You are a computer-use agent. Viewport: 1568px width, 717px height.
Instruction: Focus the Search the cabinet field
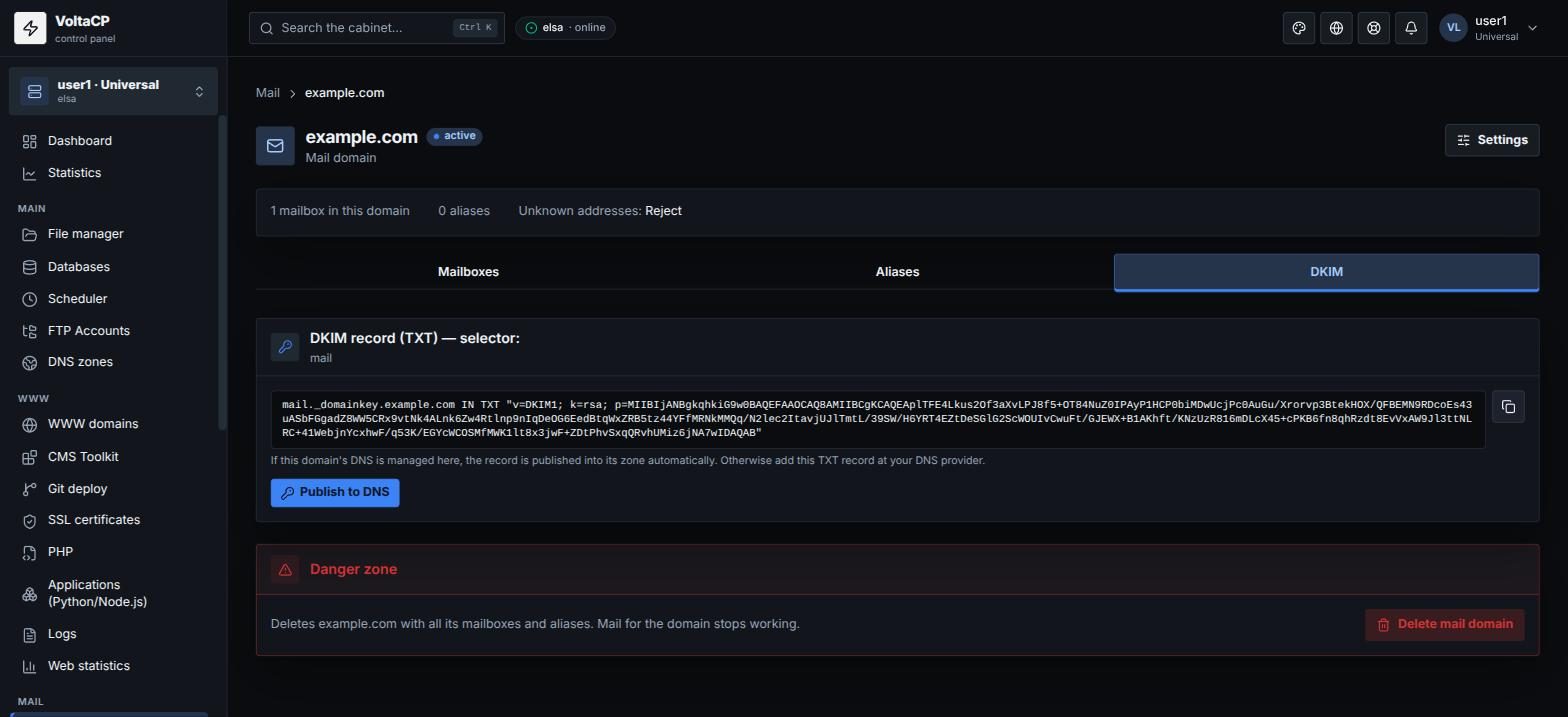coord(377,28)
